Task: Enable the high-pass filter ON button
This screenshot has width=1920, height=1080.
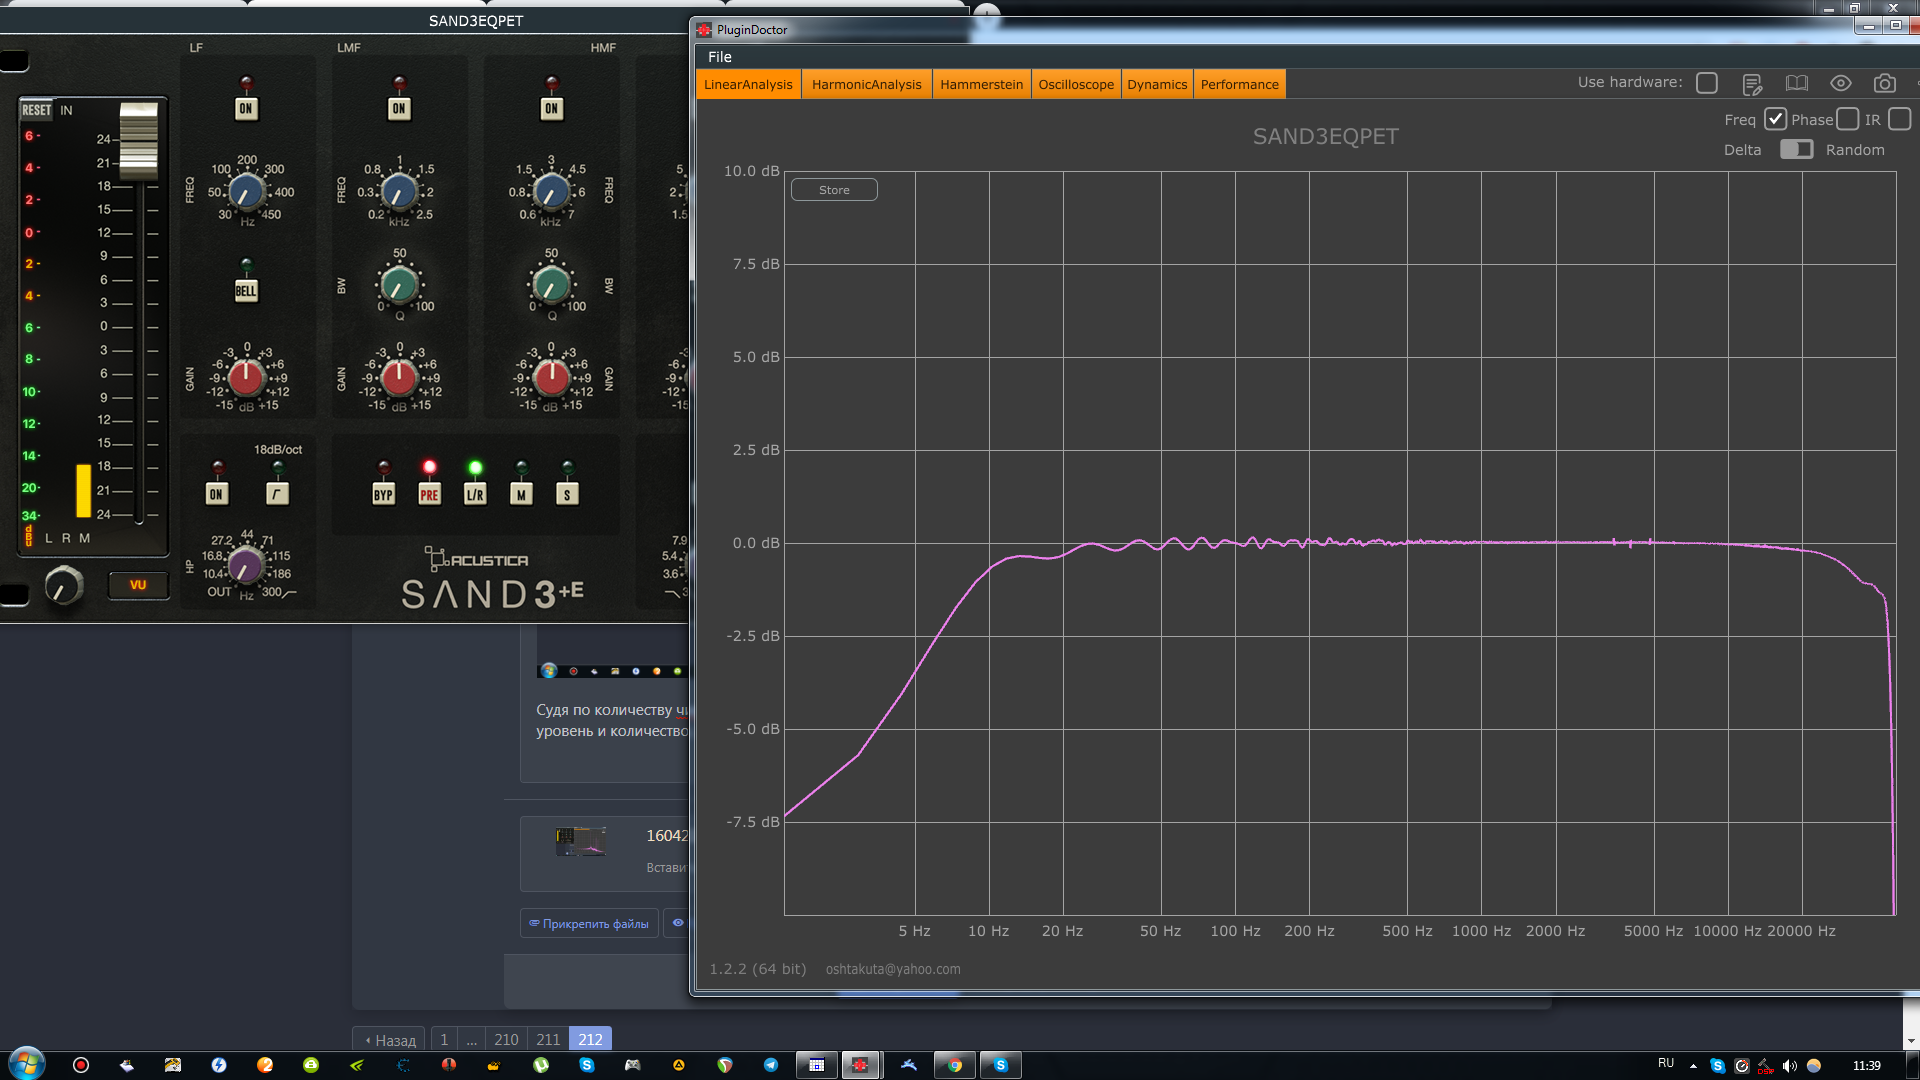Action: click(217, 494)
